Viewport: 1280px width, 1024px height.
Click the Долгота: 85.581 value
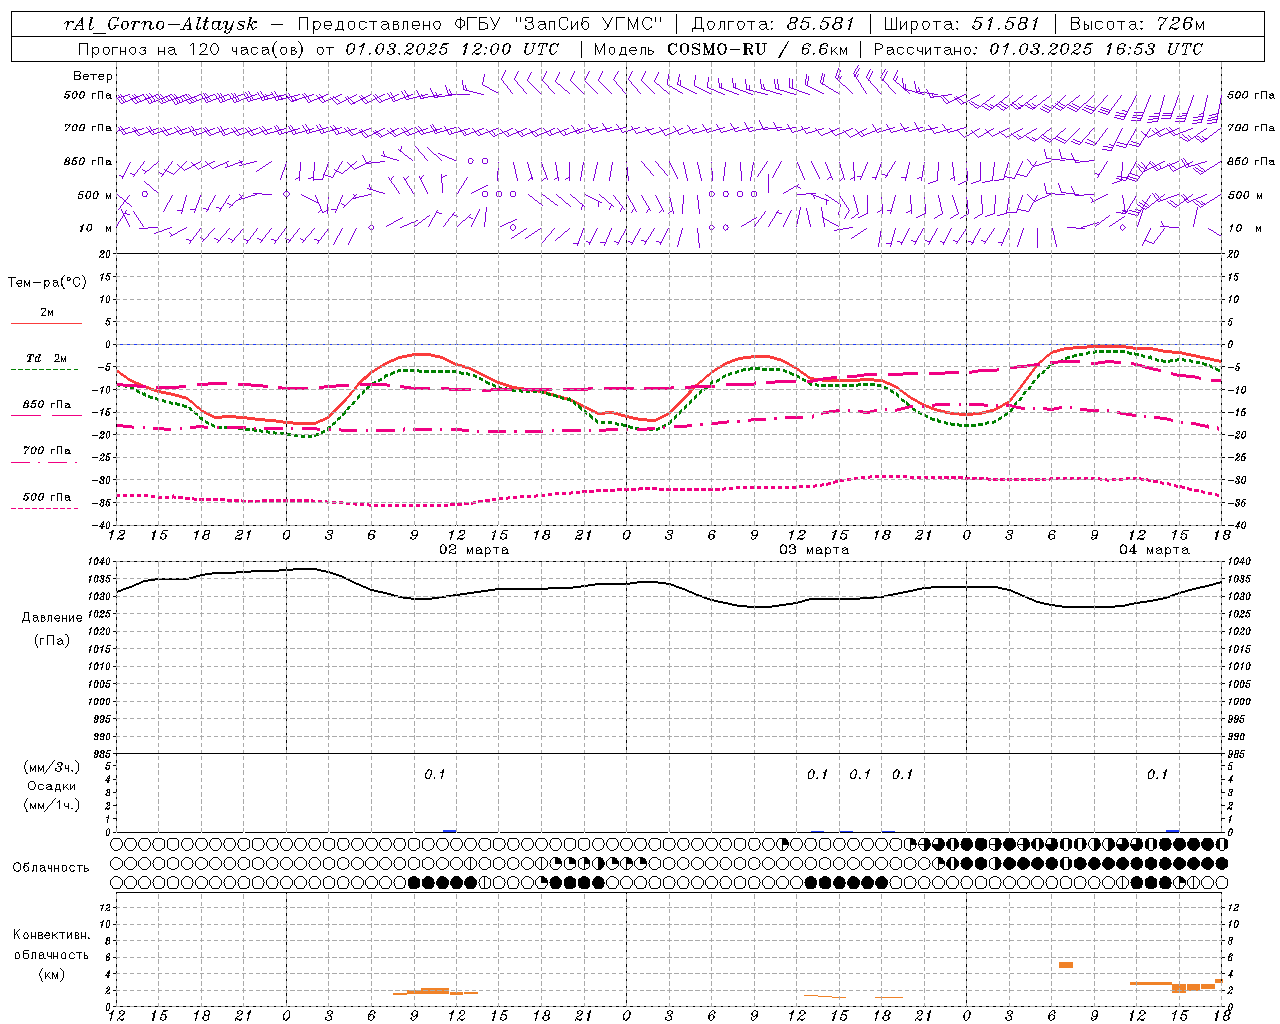pos(773,24)
